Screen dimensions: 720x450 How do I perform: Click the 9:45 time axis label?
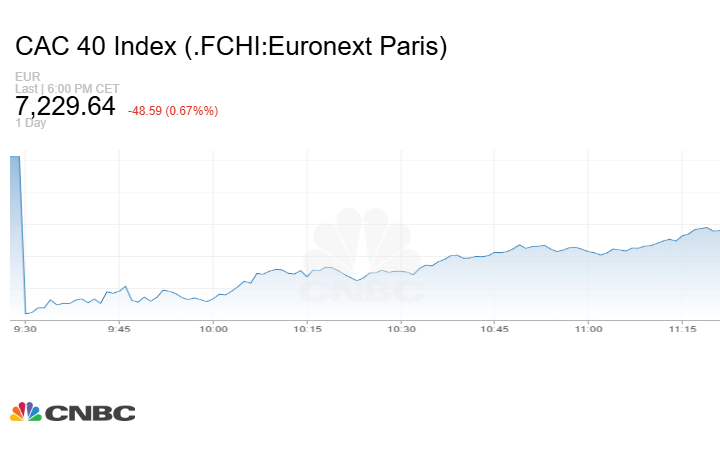(119, 329)
